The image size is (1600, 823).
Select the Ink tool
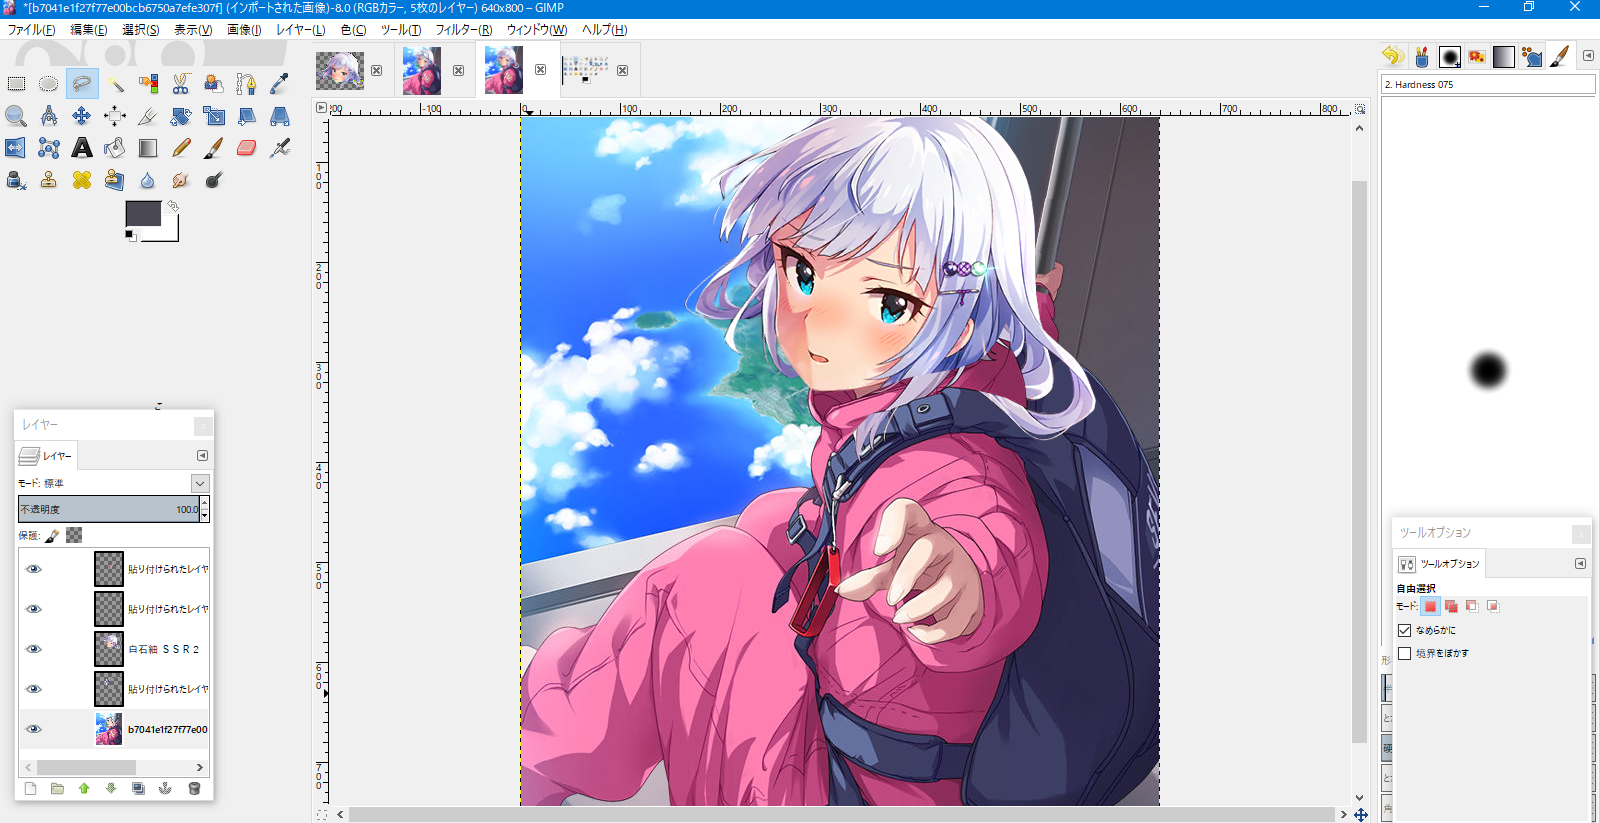(x=16, y=180)
